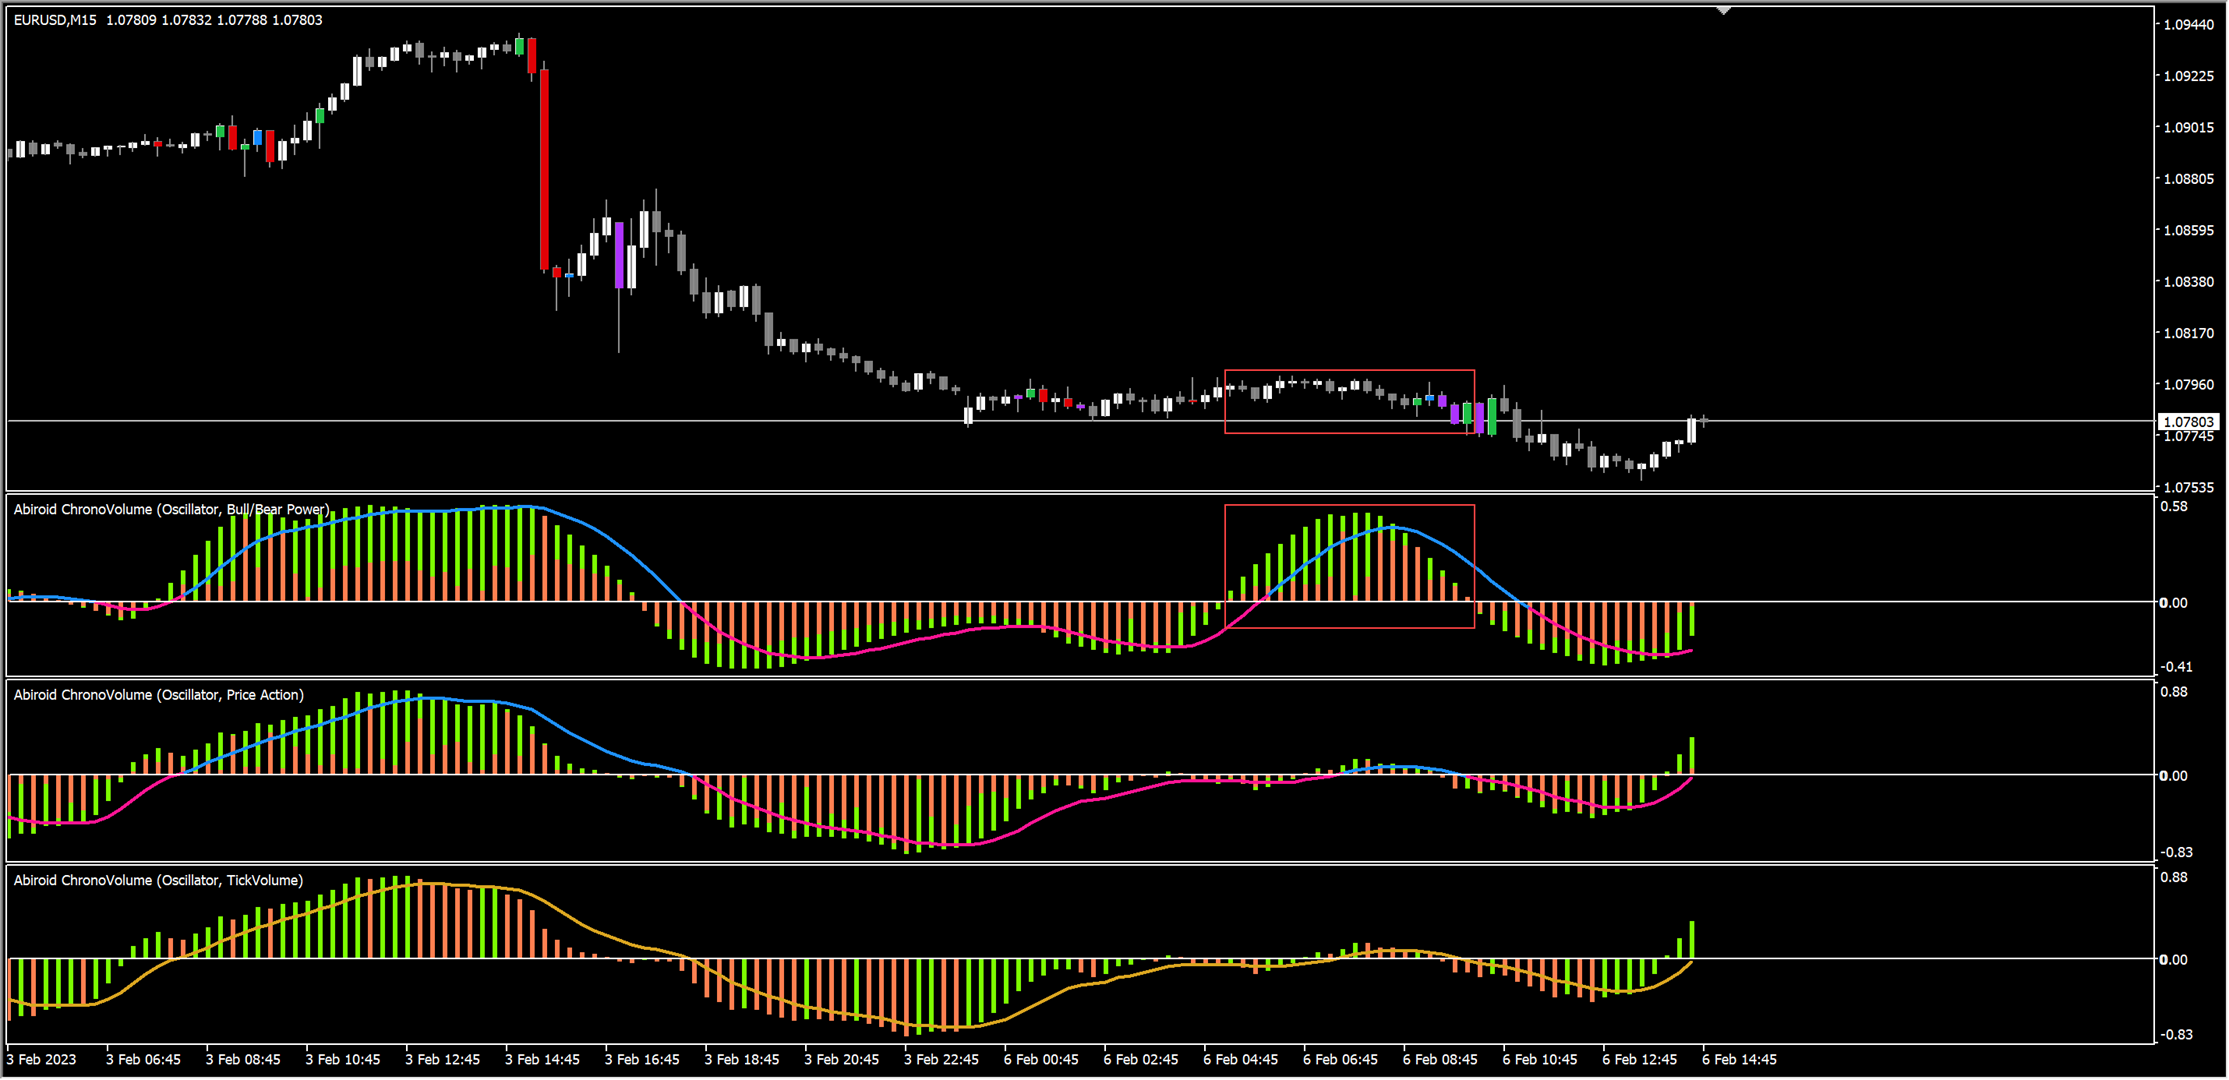
Task: Click the 1.09015 price scale value
Action: [x=2188, y=127]
